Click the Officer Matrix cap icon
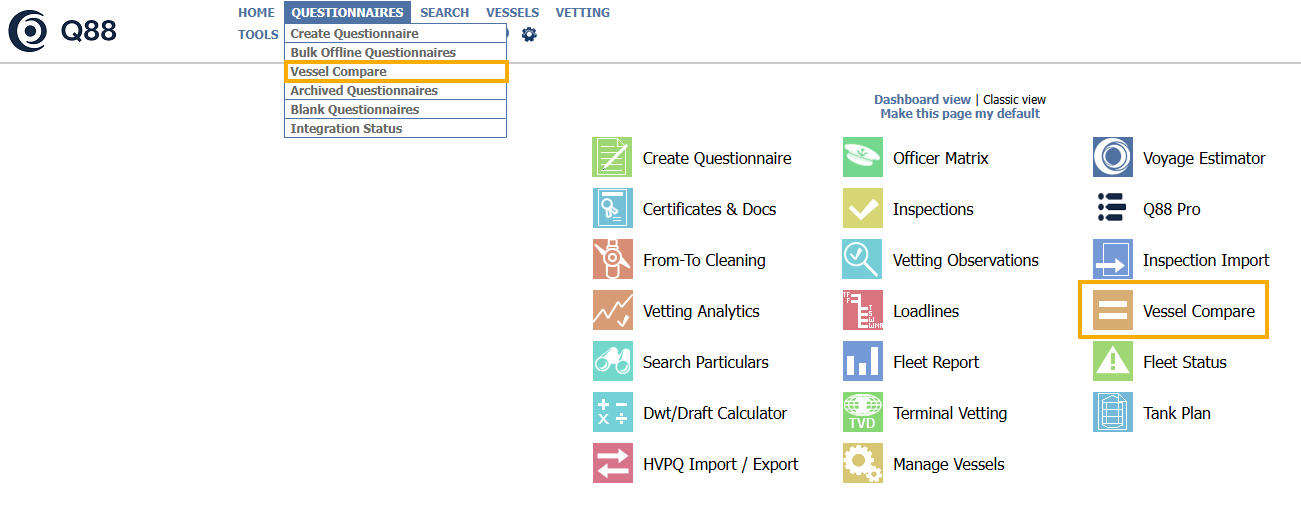 (x=862, y=158)
